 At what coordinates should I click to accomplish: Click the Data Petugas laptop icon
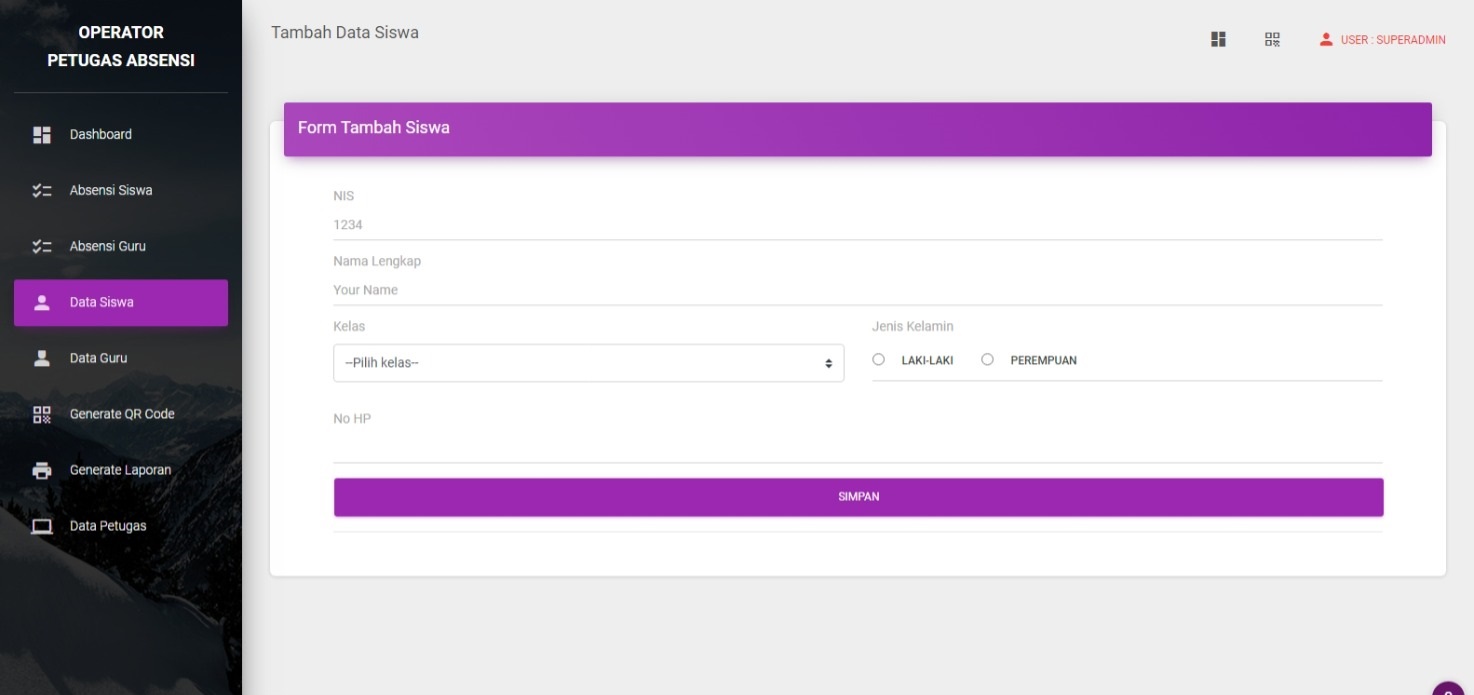pos(42,527)
